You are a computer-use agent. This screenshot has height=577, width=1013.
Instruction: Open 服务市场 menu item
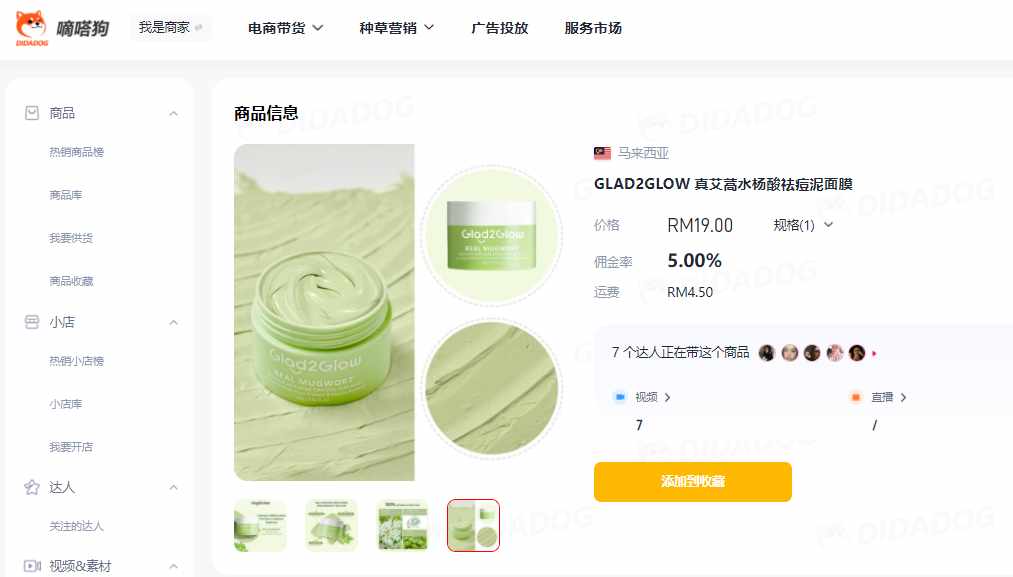[593, 28]
